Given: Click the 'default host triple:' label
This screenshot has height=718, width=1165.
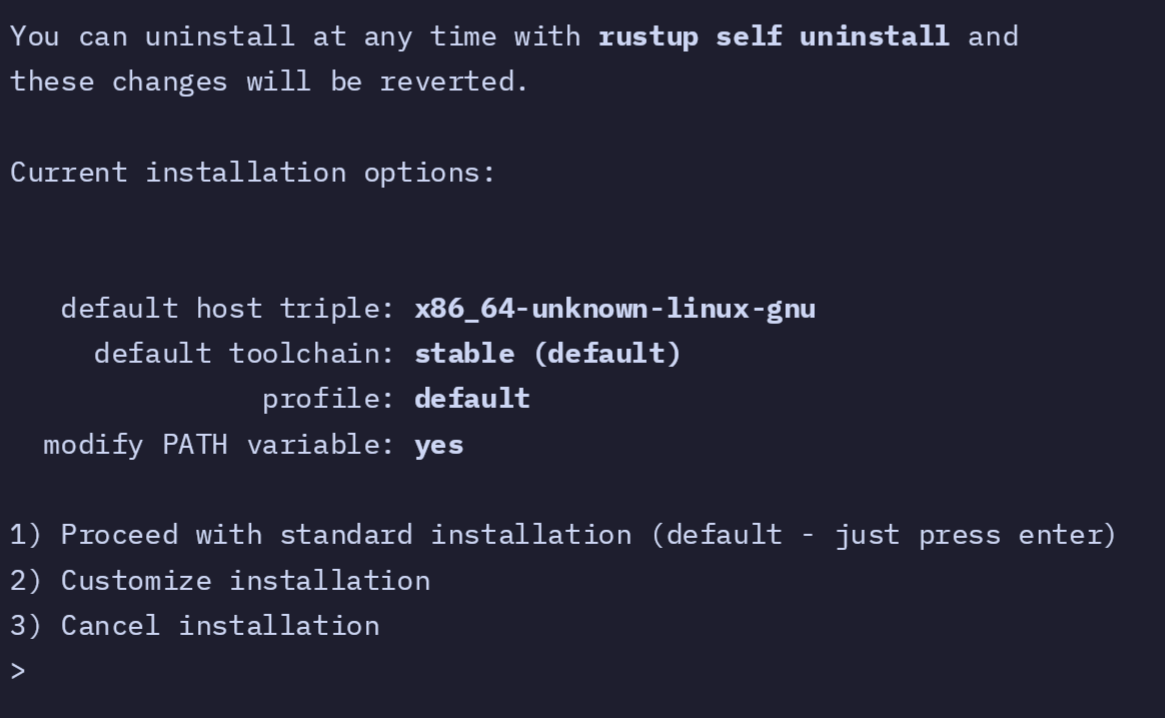Looking at the screenshot, I should pos(228,308).
